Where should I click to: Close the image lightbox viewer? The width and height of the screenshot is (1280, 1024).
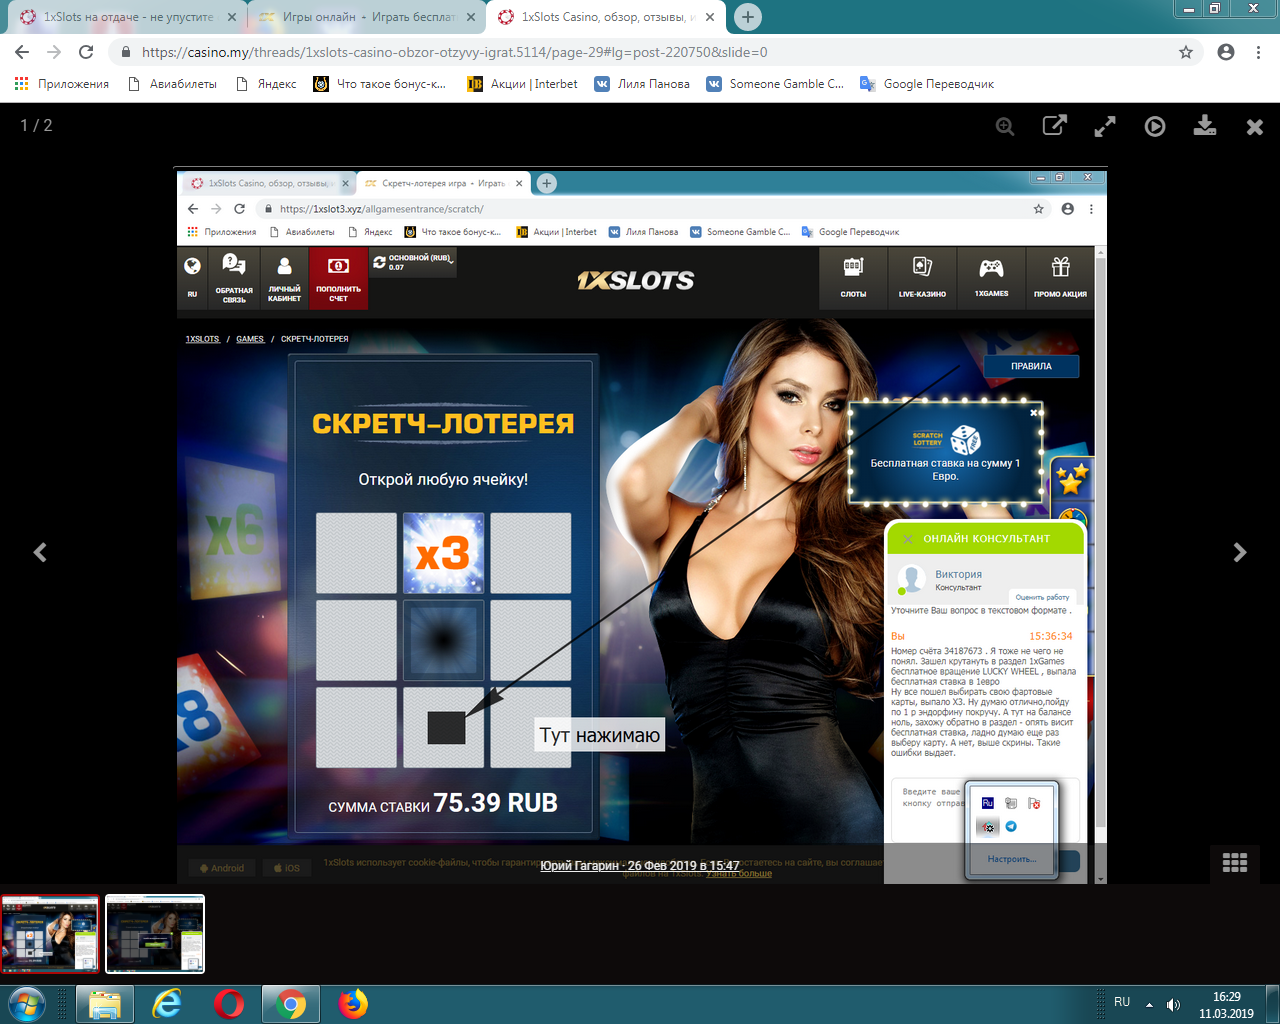(x=1255, y=126)
